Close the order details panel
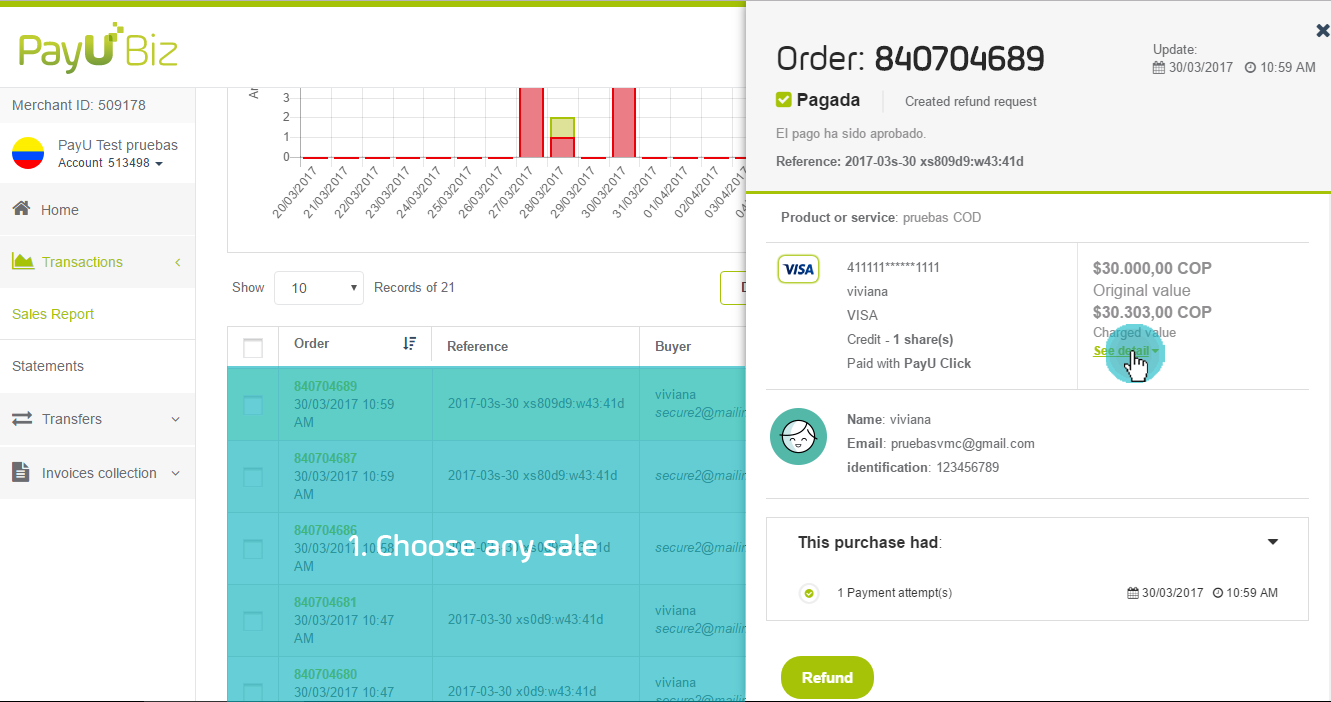The width and height of the screenshot is (1331, 702). point(1322,31)
